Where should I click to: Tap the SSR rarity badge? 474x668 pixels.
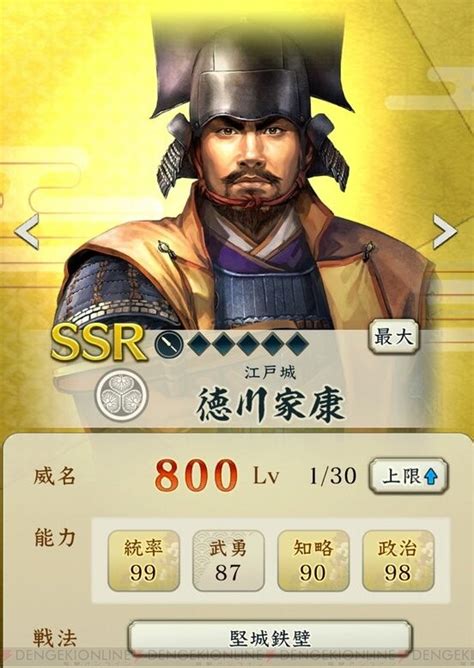[99, 342]
